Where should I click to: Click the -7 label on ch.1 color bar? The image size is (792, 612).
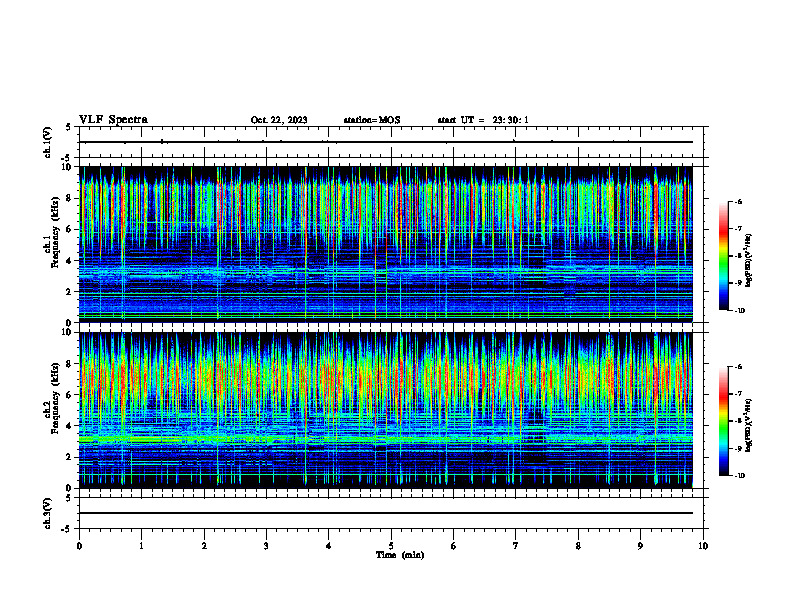click(739, 229)
